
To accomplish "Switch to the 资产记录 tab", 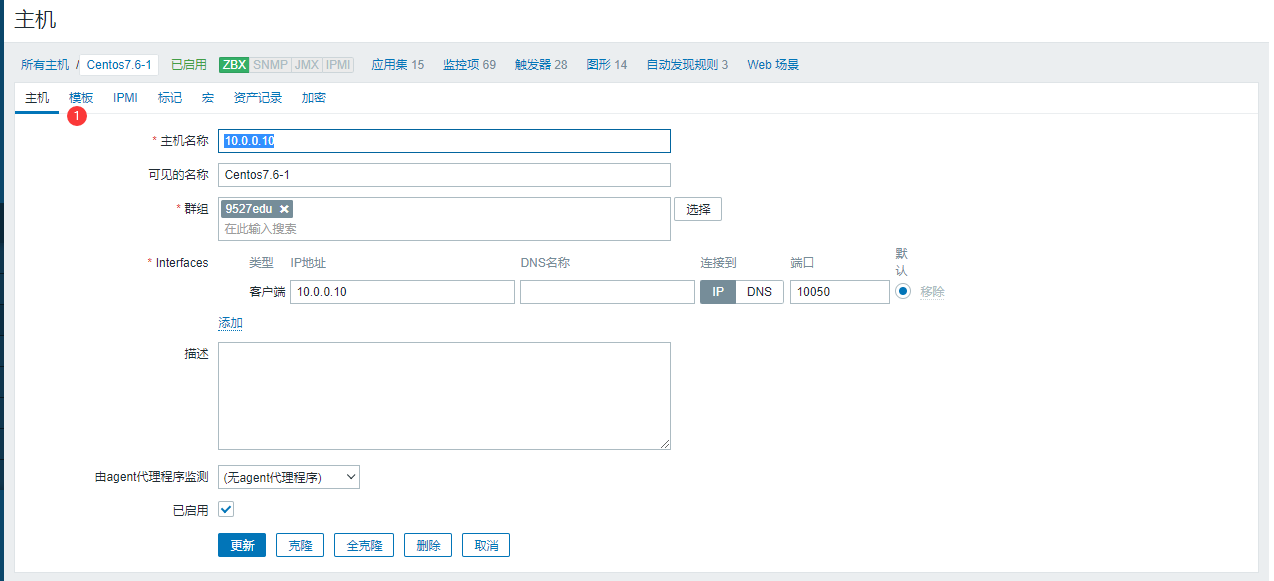I will 258,98.
